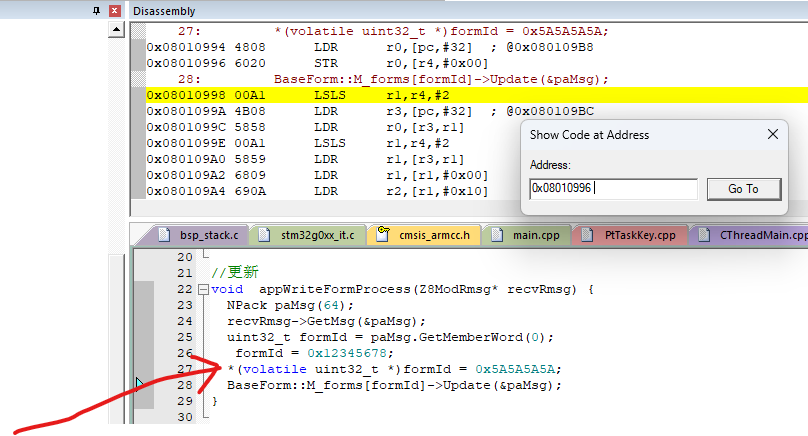Select disassembly line 0x08010996 STR
The image size is (808, 436).
coord(317,63)
